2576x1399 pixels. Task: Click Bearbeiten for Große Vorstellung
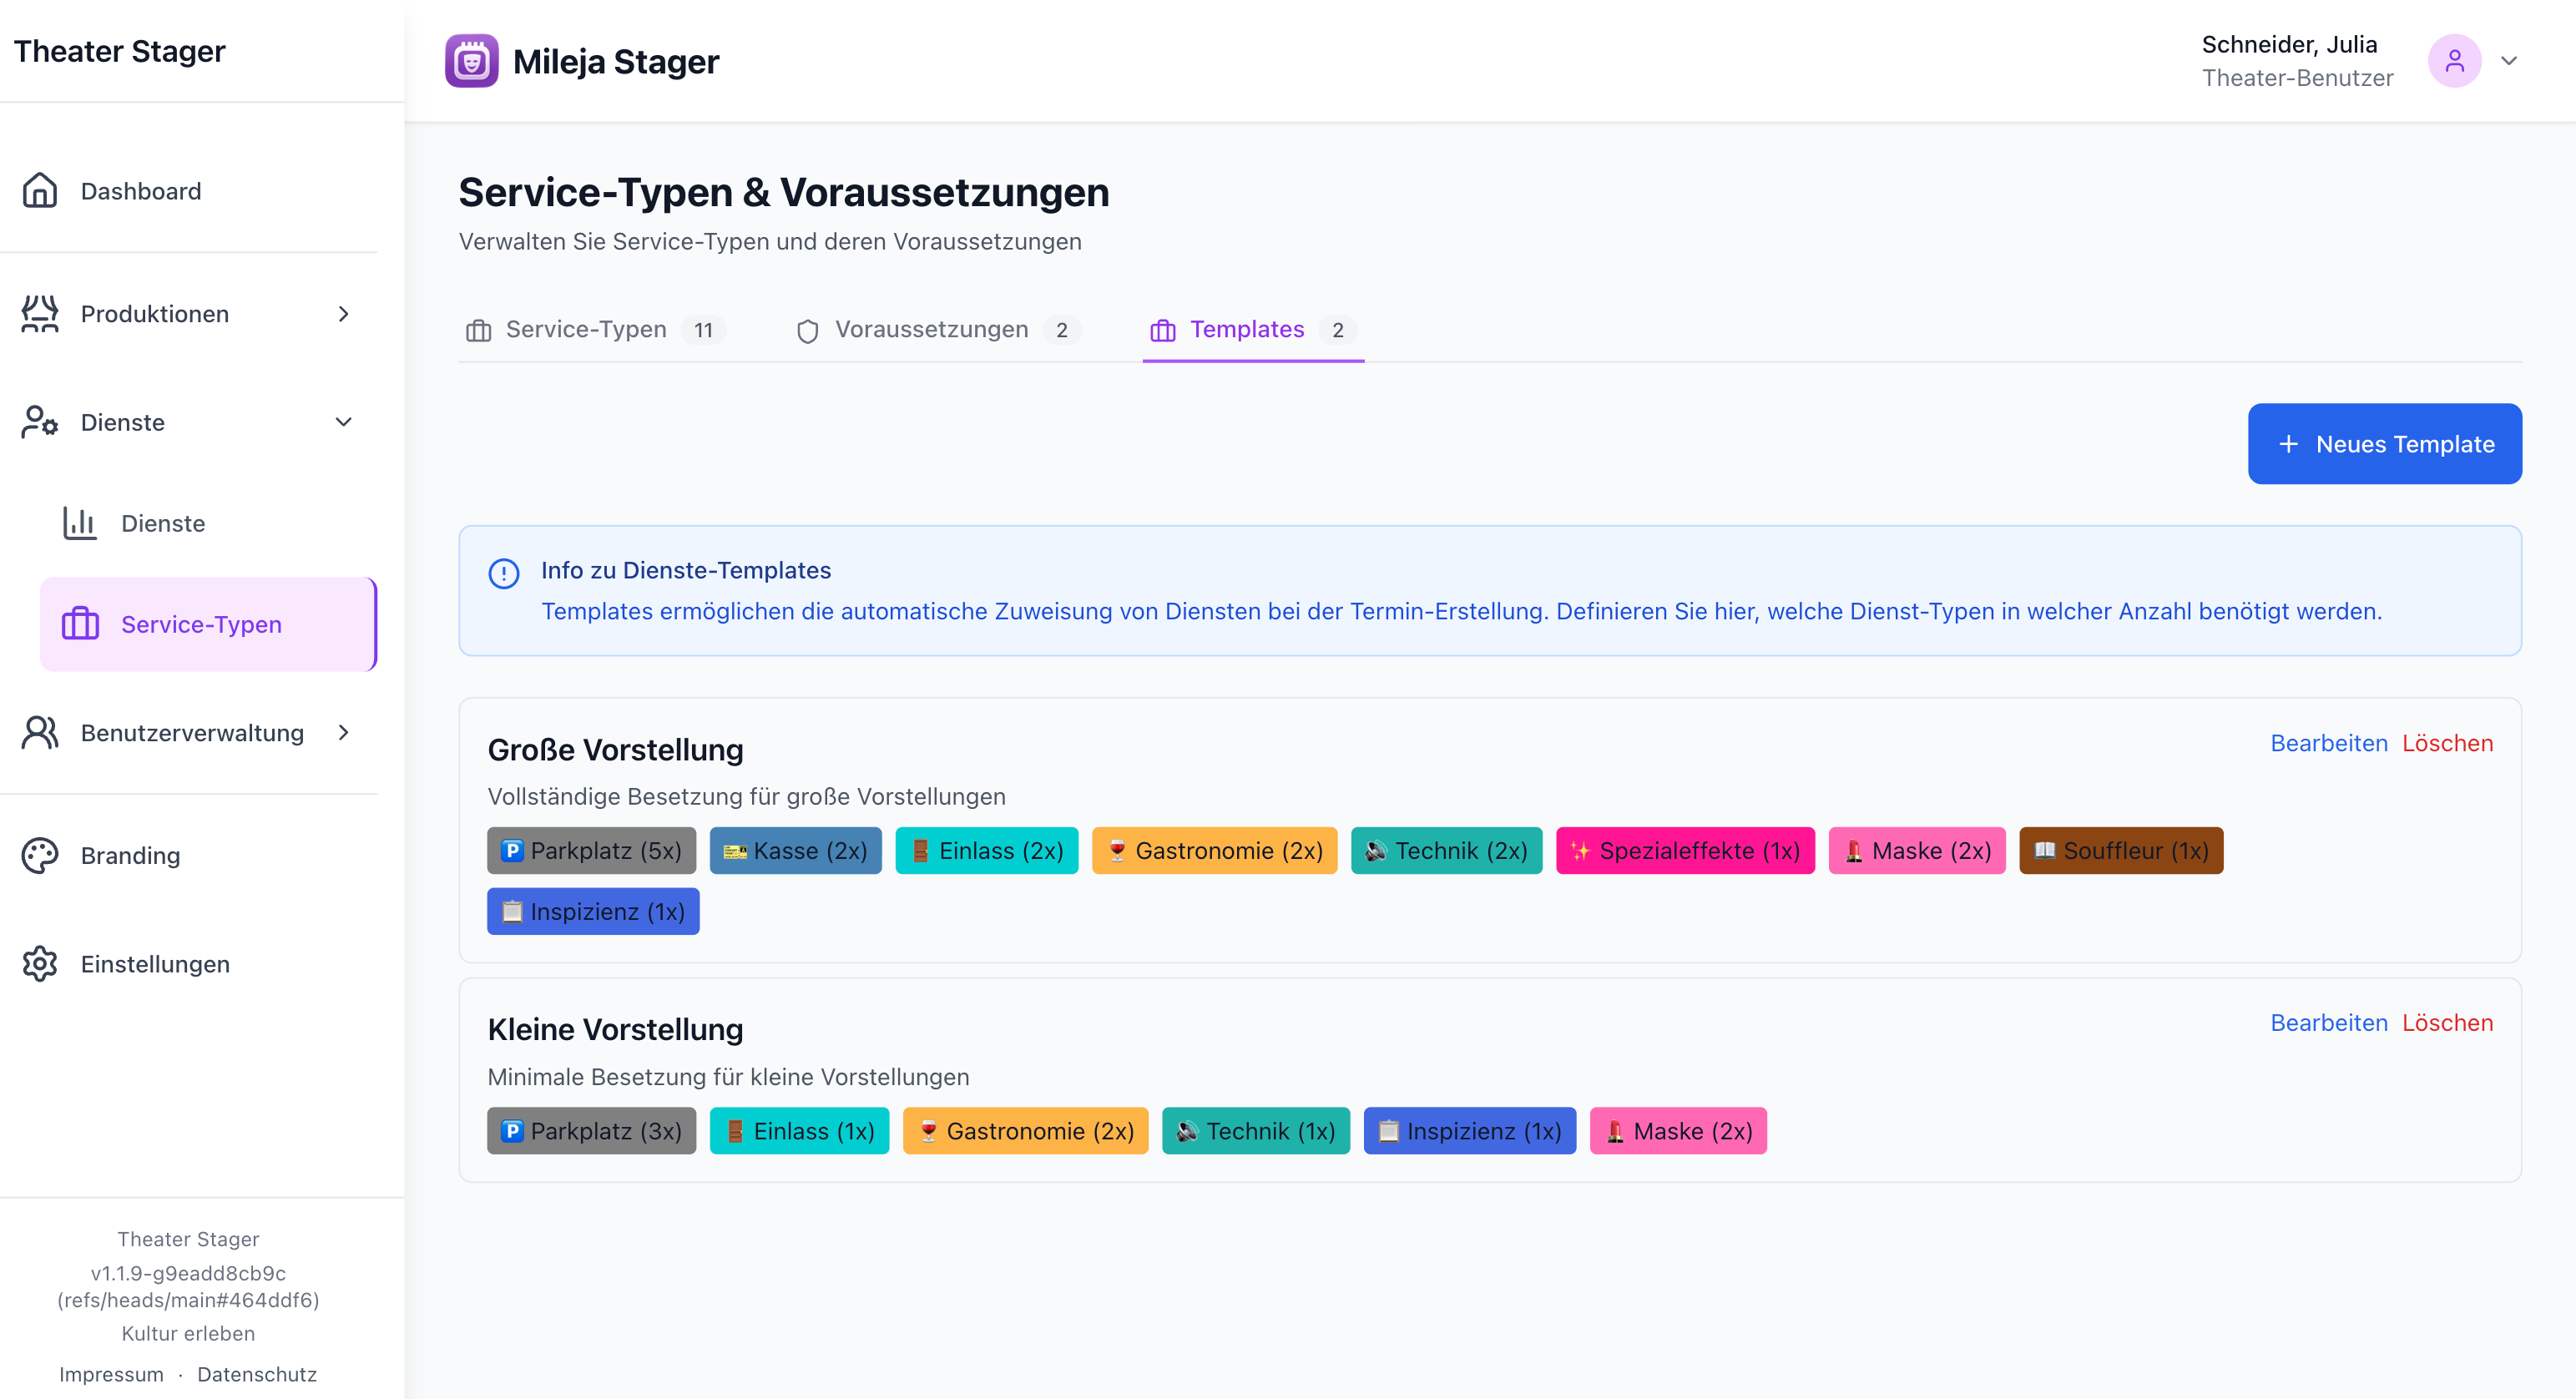[x=2328, y=742]
